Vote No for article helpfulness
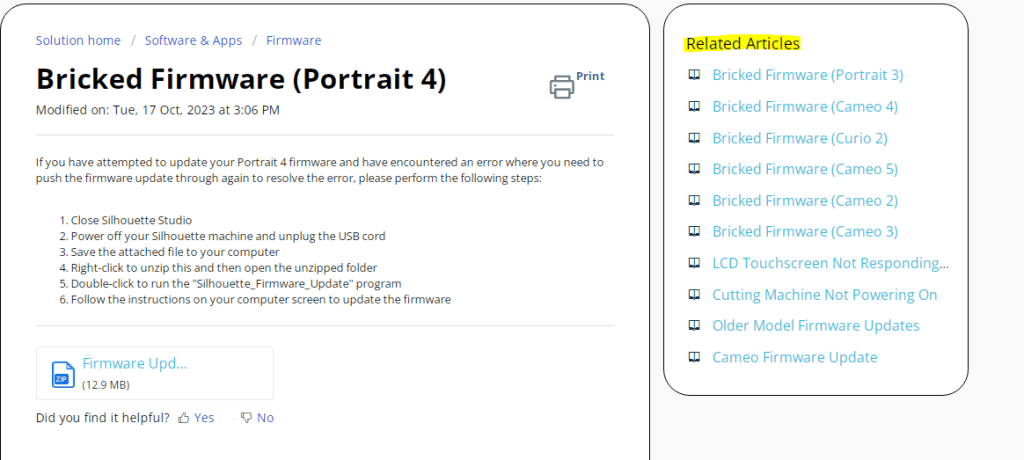Image resolution: width=1024 pixels, height=460 pixels. click(x=265, y=418)
